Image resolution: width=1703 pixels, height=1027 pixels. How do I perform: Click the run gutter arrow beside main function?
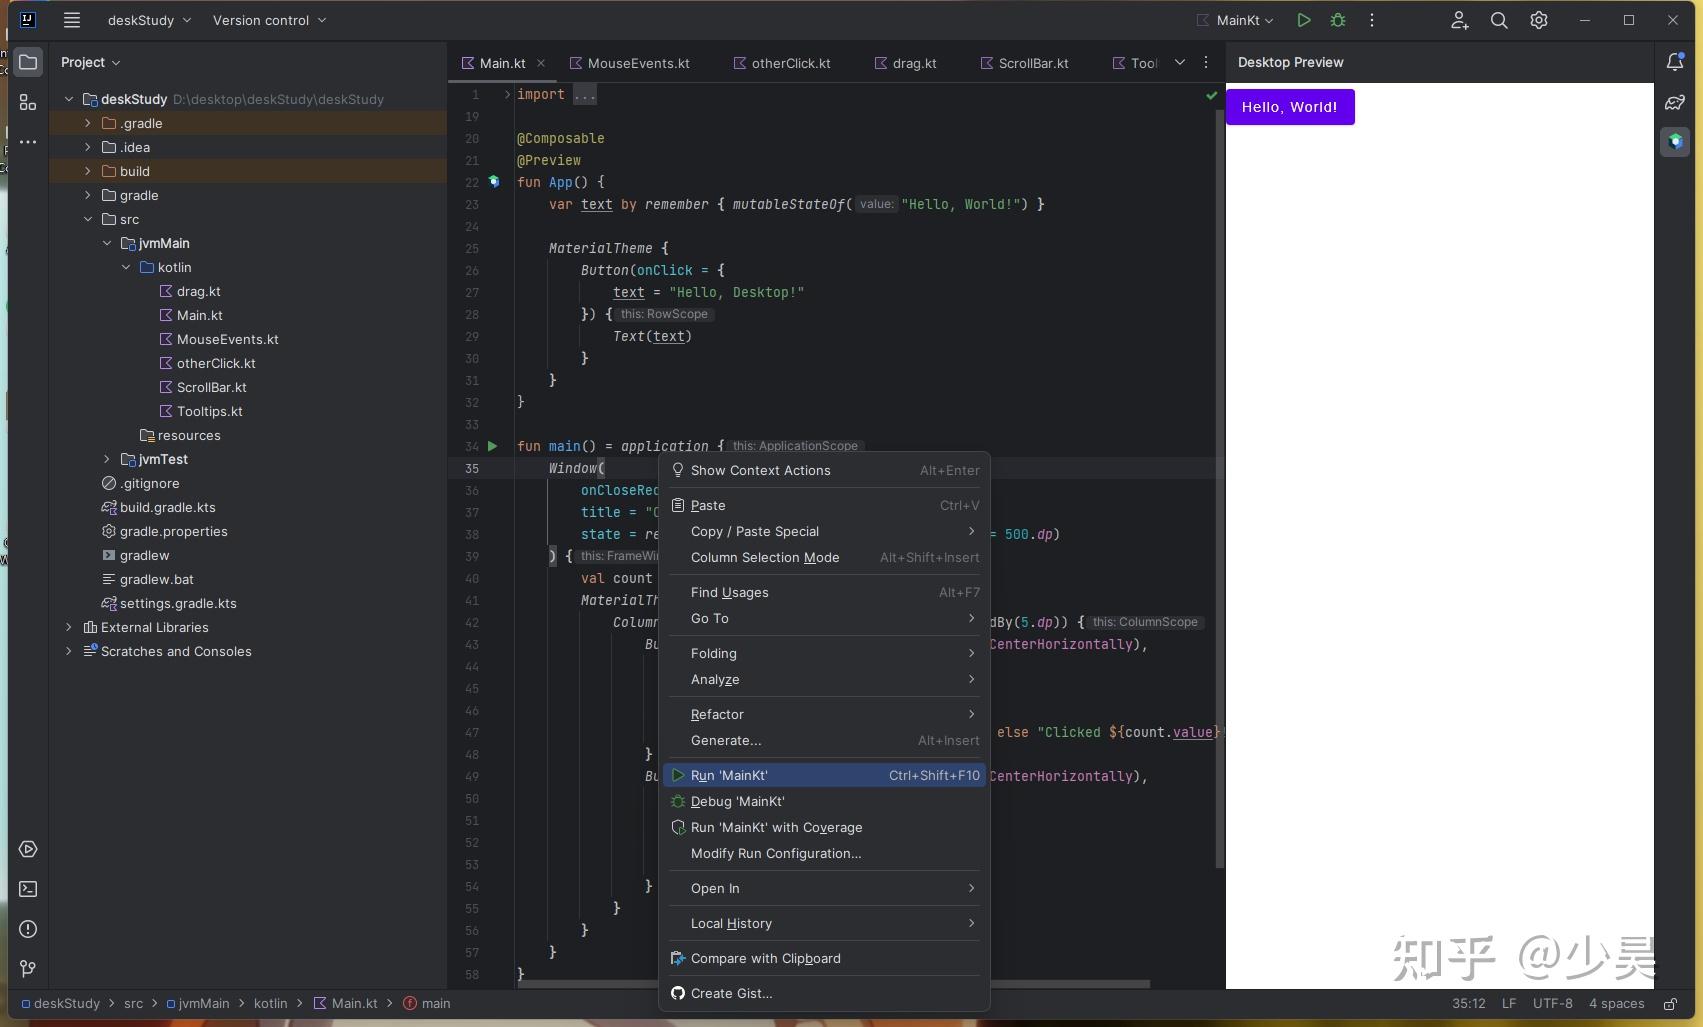point(492,446)
